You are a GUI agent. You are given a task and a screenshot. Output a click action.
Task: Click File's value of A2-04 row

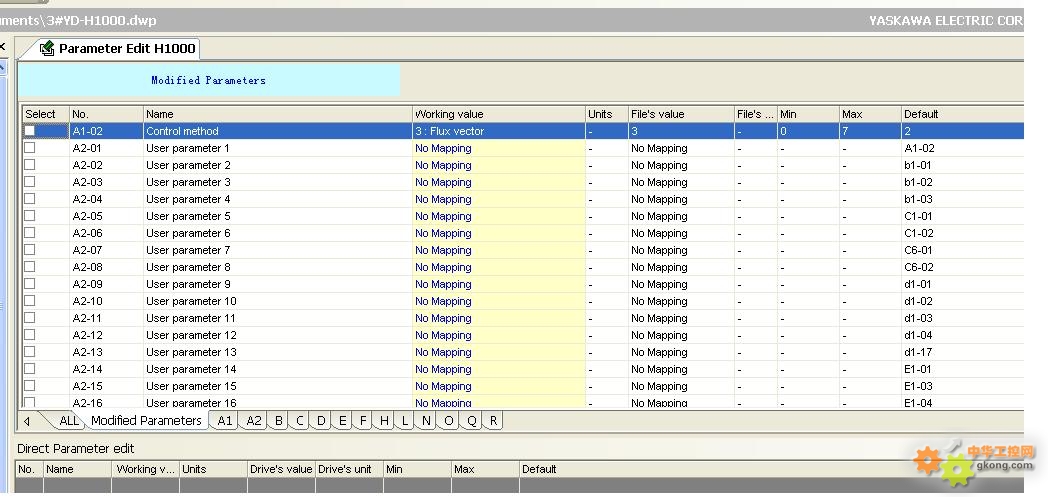[681, 199]
